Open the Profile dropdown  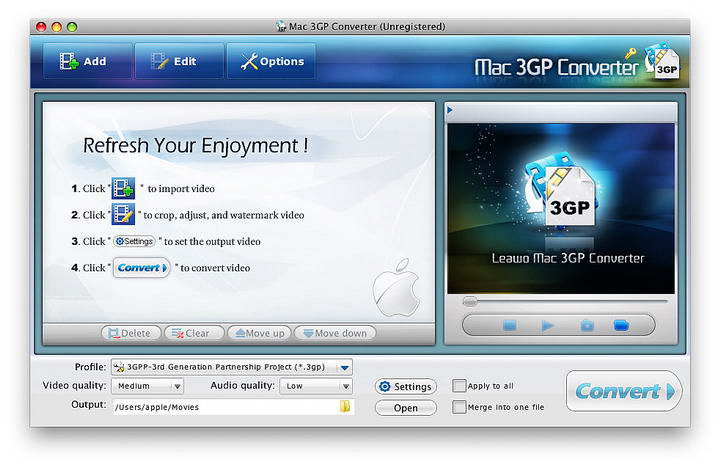tap(232, 367)
